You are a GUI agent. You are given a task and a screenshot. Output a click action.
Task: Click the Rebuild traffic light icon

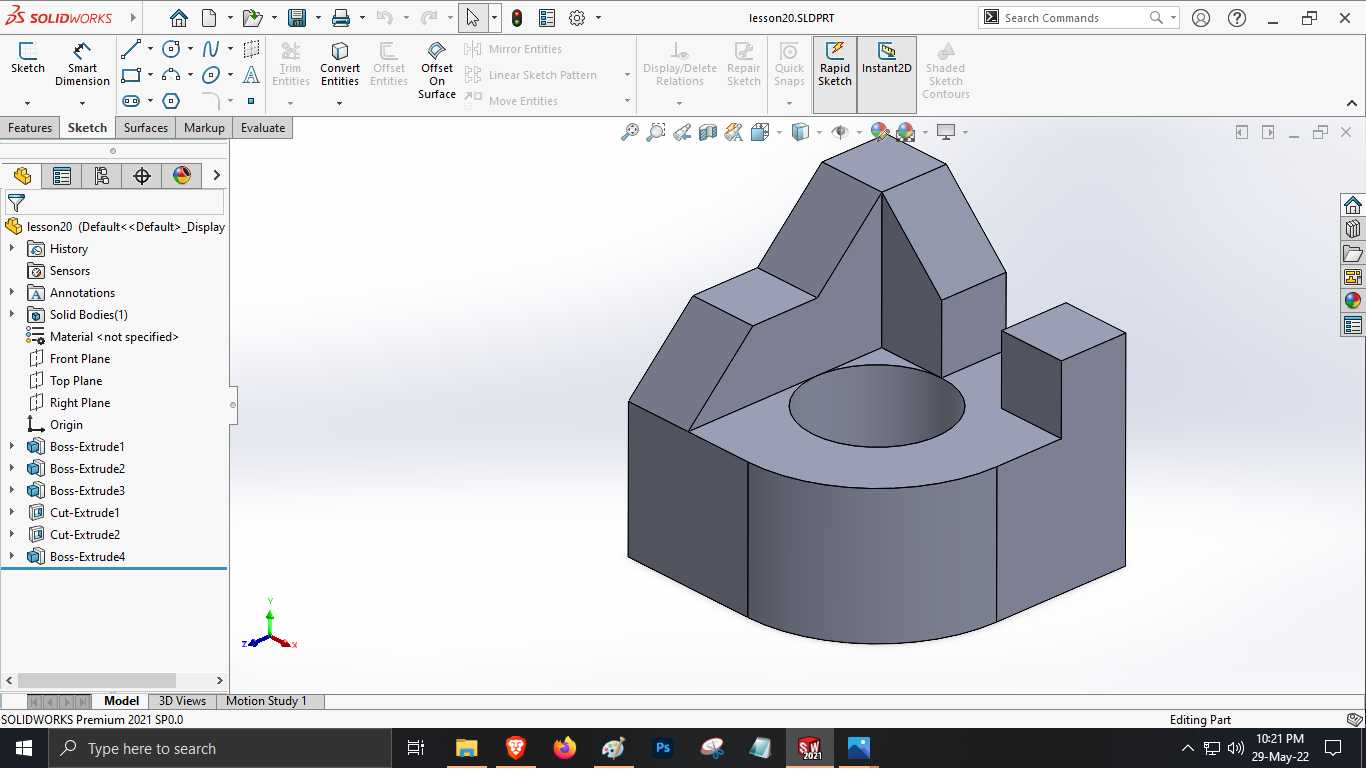[x=517, y=18]
